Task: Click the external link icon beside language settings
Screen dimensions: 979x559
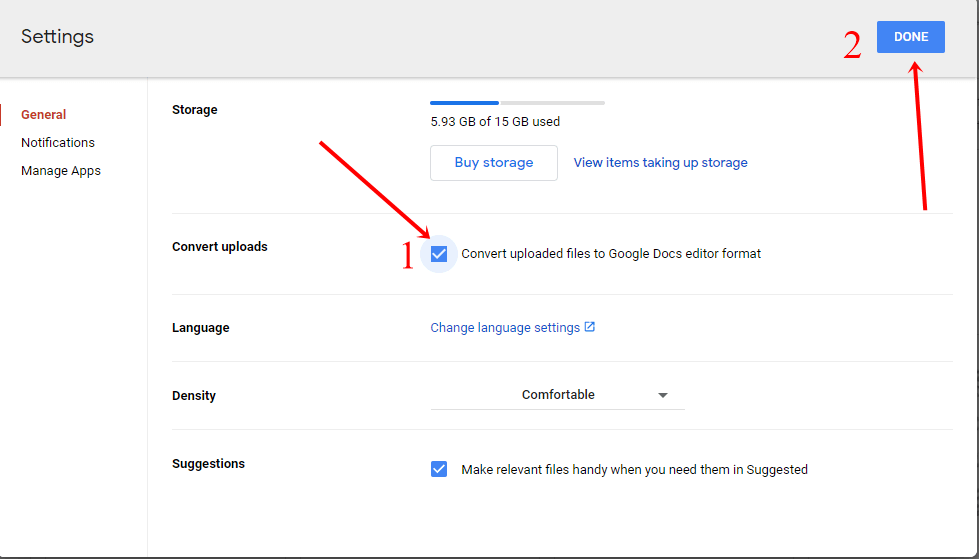Action: coord(589,327)
